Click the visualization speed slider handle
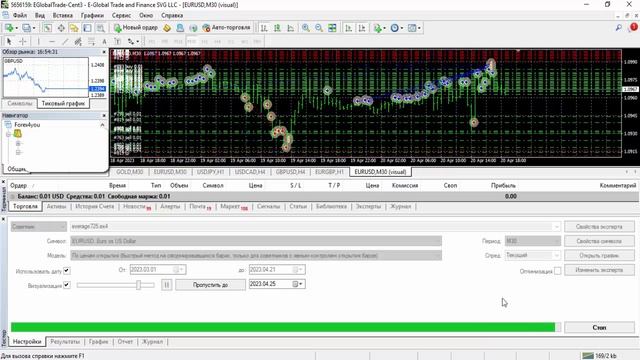 [139, 285]
